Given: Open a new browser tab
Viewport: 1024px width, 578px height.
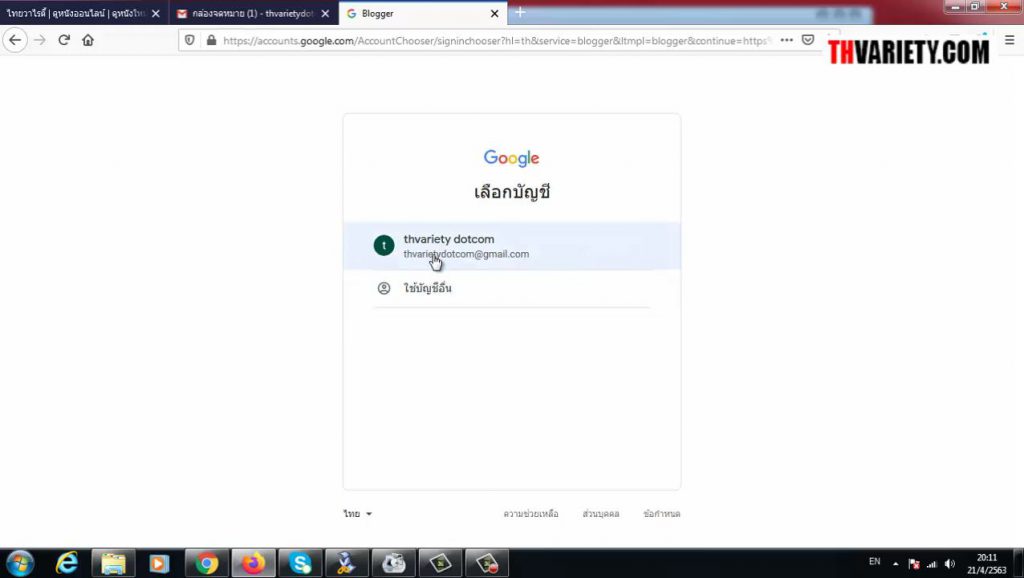Looking at the screenshot, I should click(520, 12).
